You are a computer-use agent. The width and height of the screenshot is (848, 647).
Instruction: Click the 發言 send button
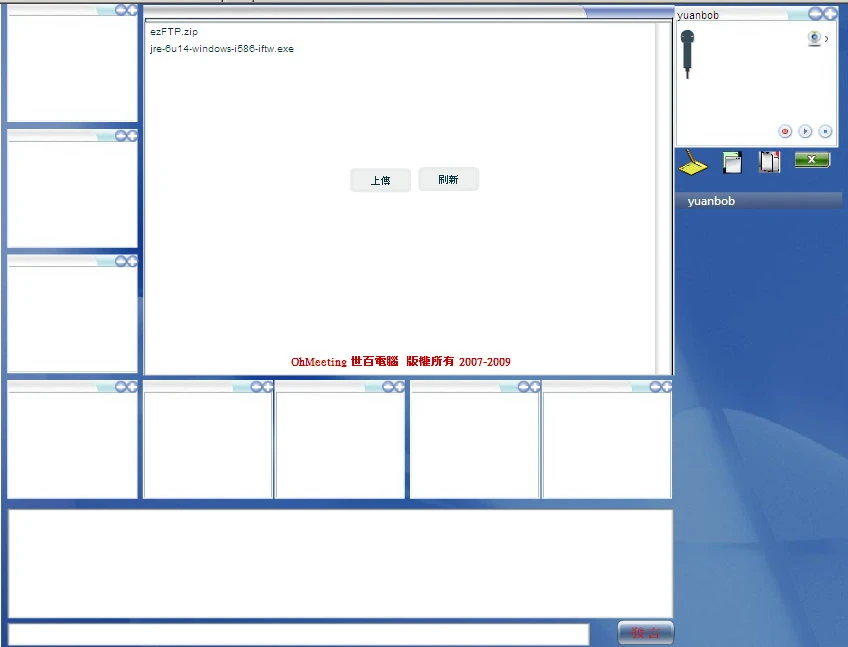645,633
